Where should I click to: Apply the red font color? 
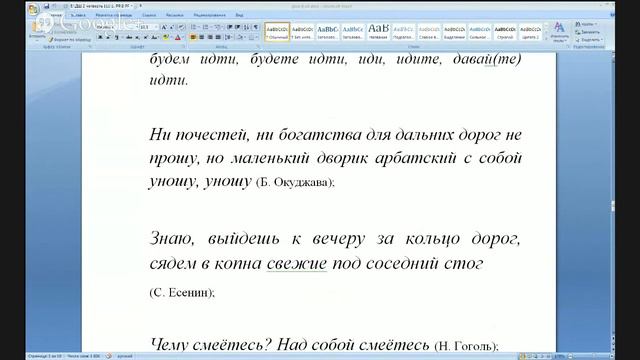(178, 37)
